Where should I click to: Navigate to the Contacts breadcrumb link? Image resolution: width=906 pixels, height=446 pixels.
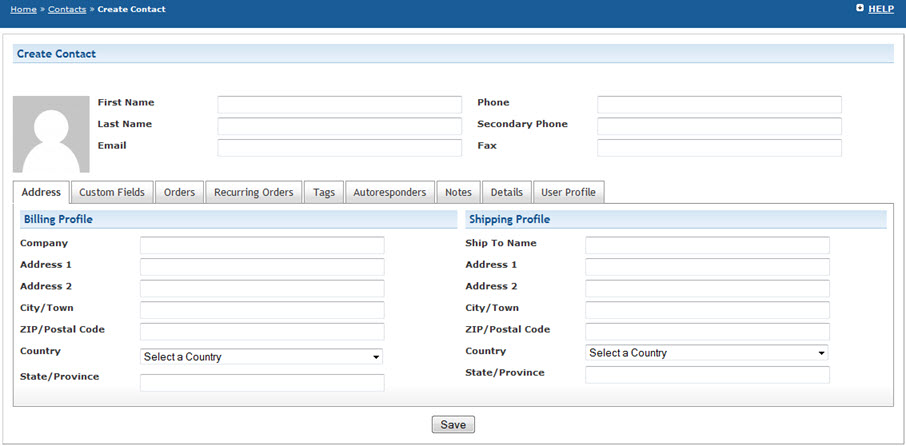coord(67,9)
